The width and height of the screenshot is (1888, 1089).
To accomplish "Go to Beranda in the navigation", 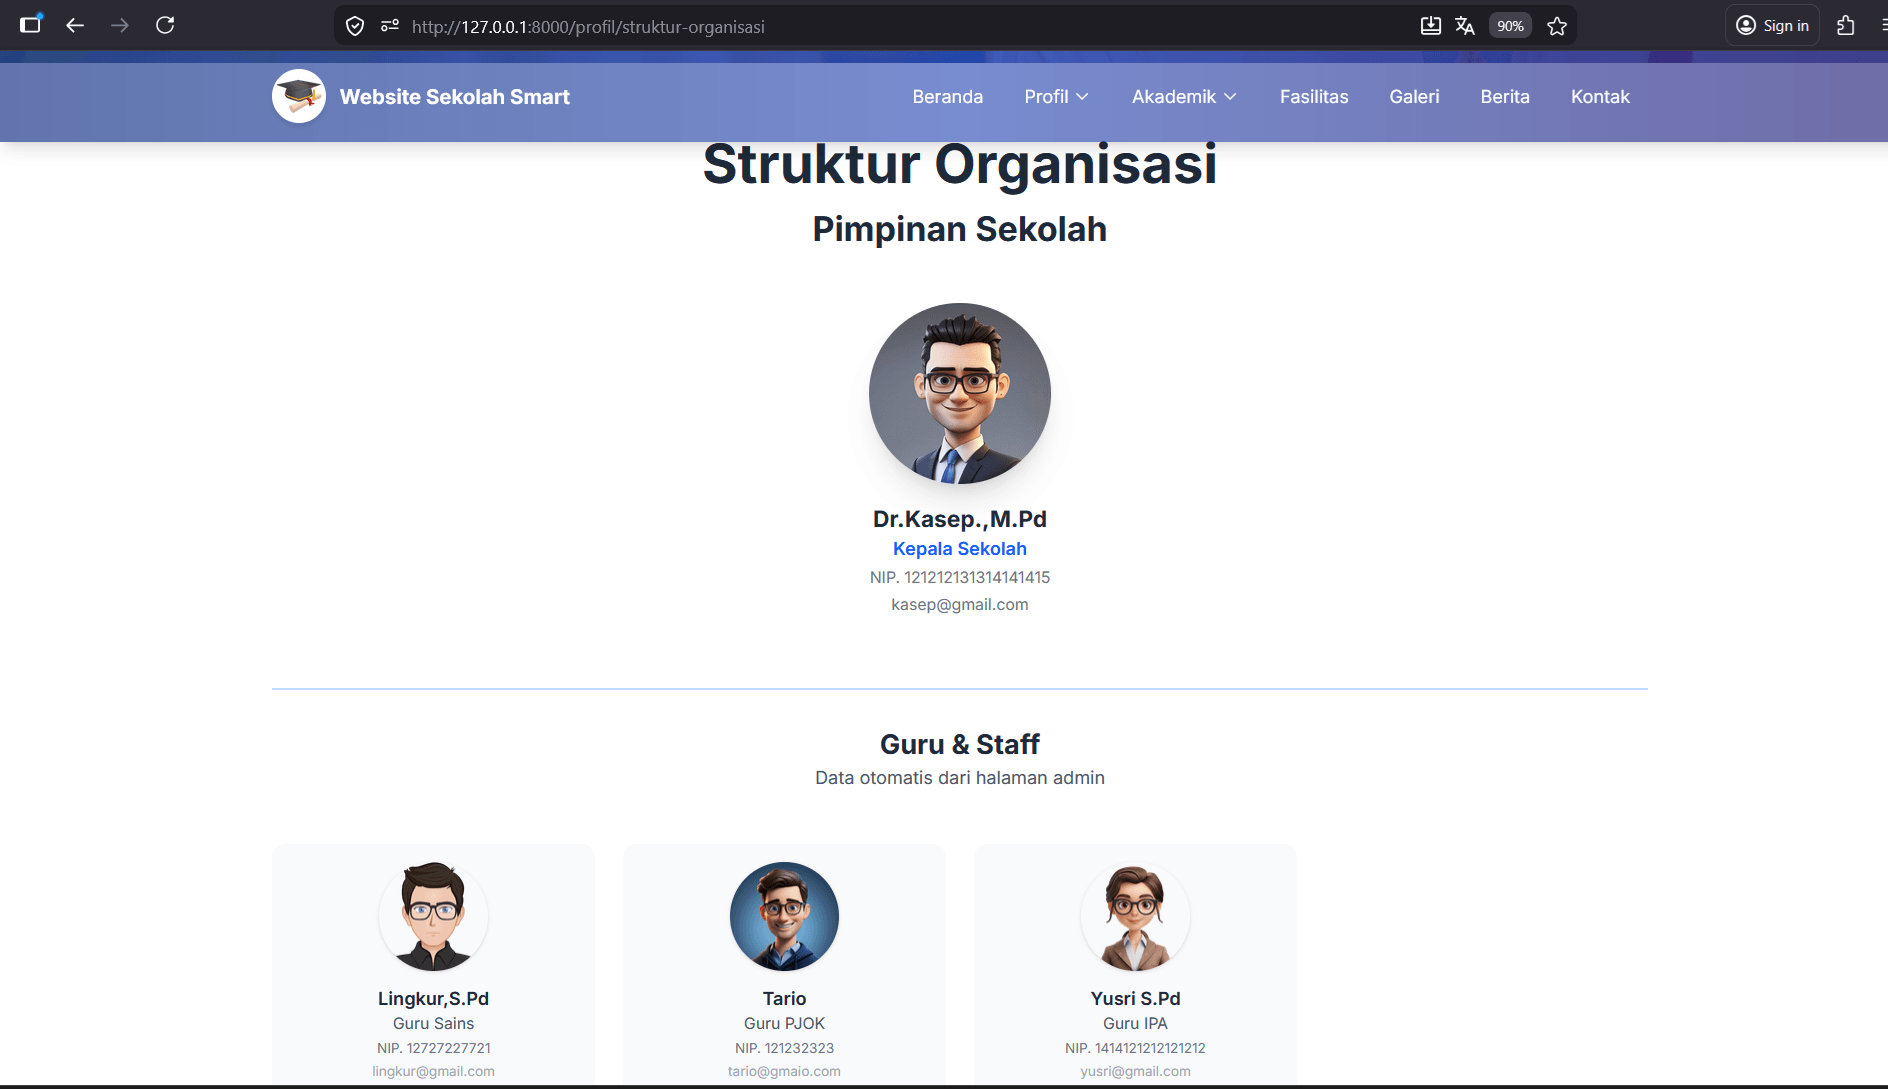I will point(948,97).
